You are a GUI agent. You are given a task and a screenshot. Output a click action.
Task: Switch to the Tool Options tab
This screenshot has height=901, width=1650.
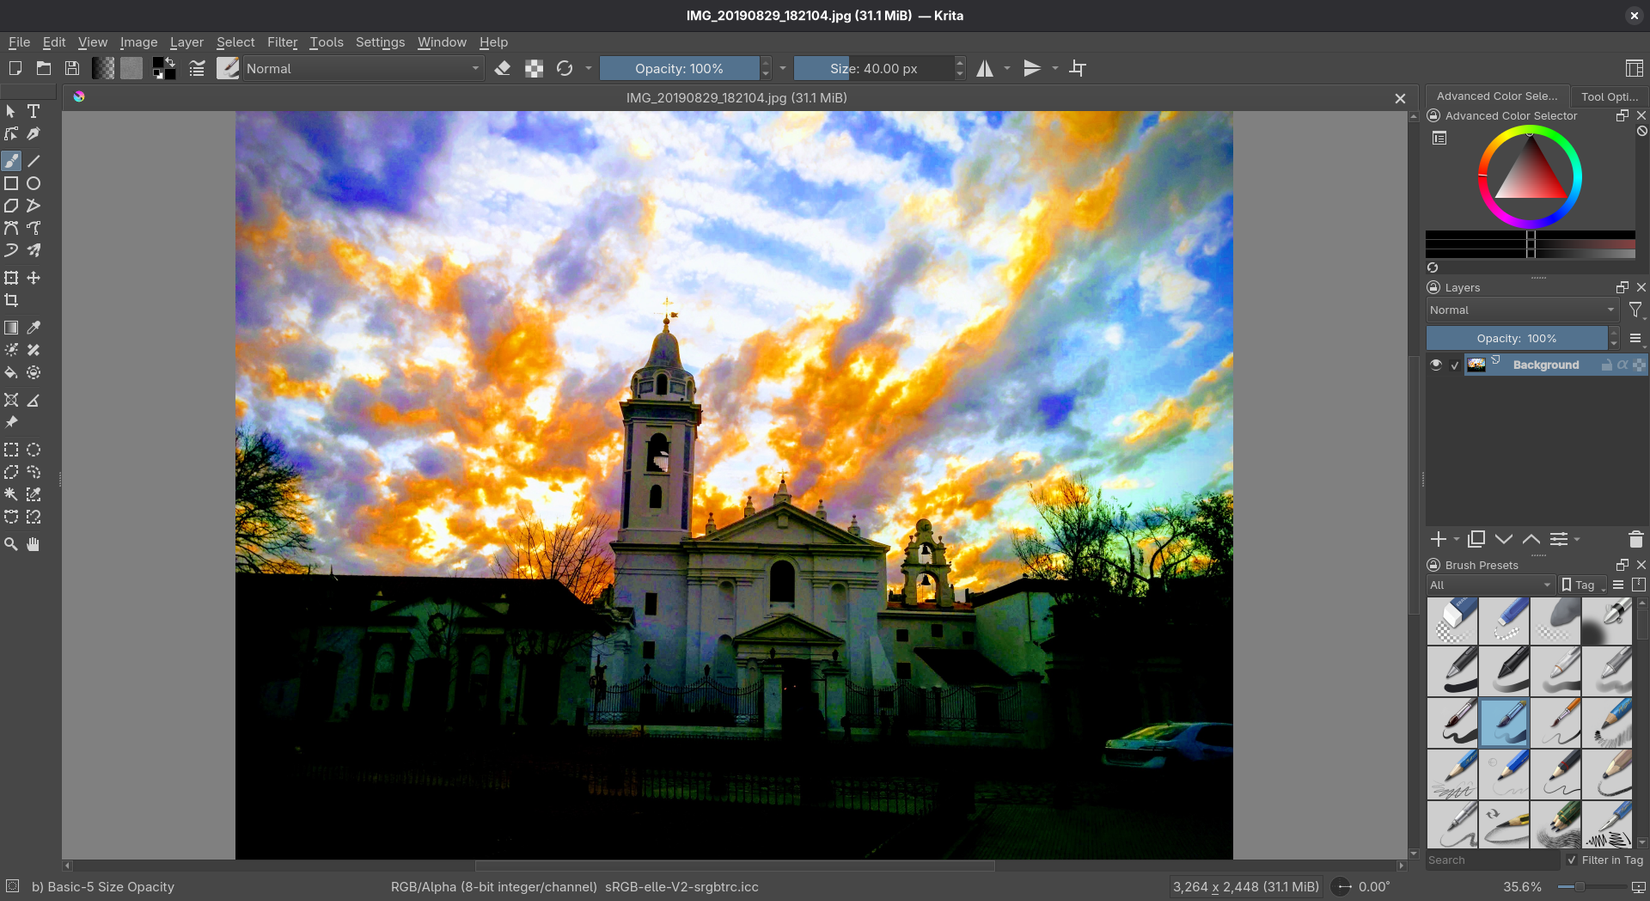1608,96
